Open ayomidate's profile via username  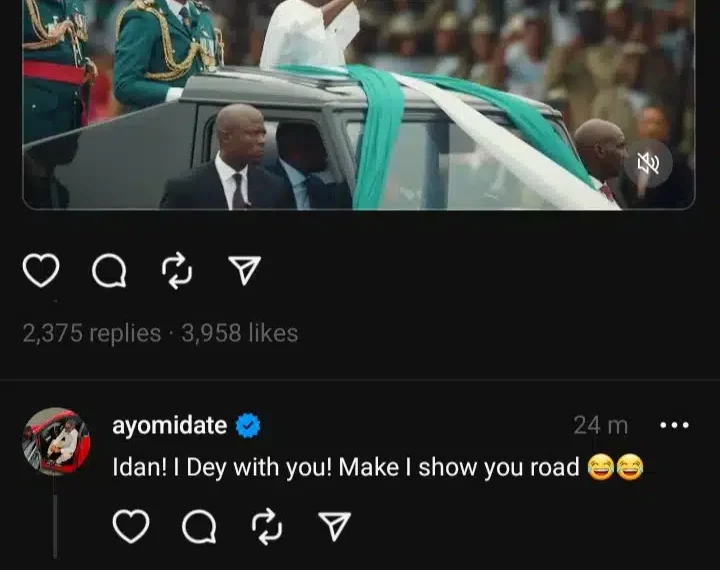click(x=169, y=425)
